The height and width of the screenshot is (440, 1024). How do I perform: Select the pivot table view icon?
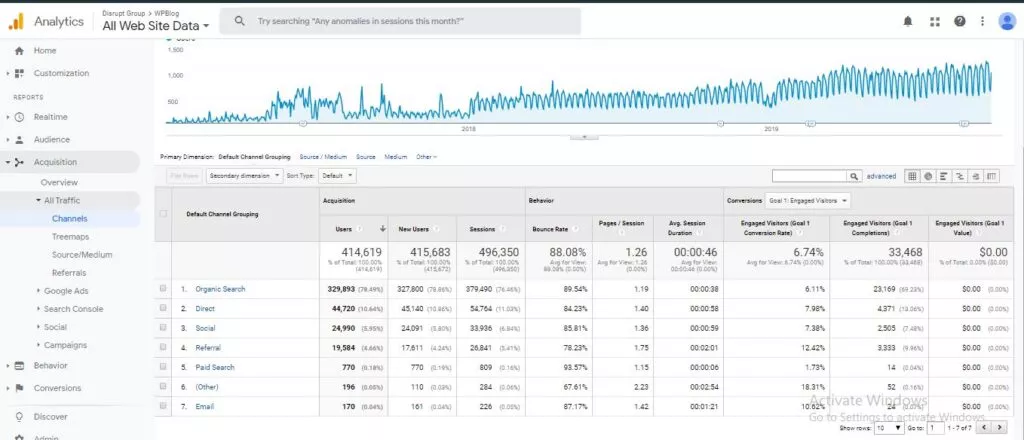[992, 176]
